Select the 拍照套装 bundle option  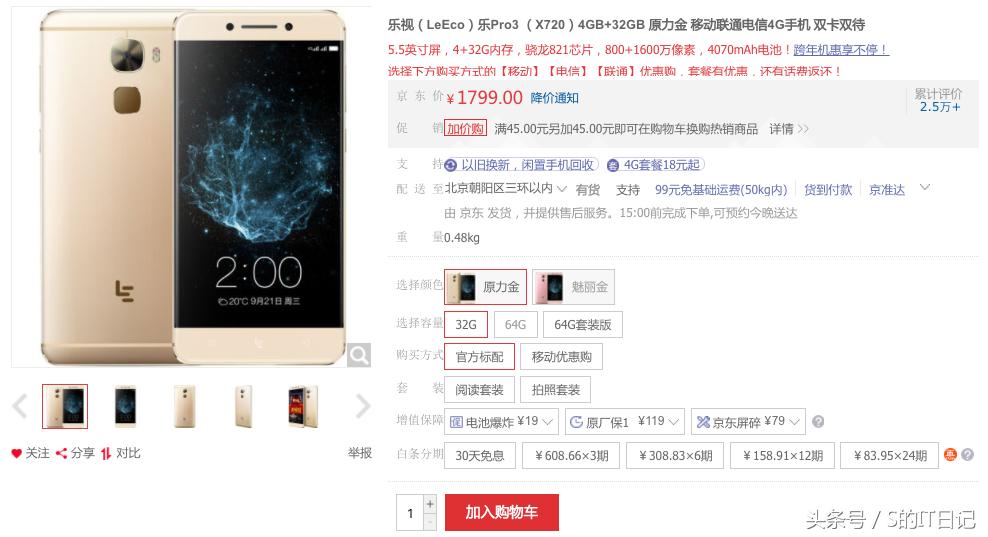click(556, 390)
